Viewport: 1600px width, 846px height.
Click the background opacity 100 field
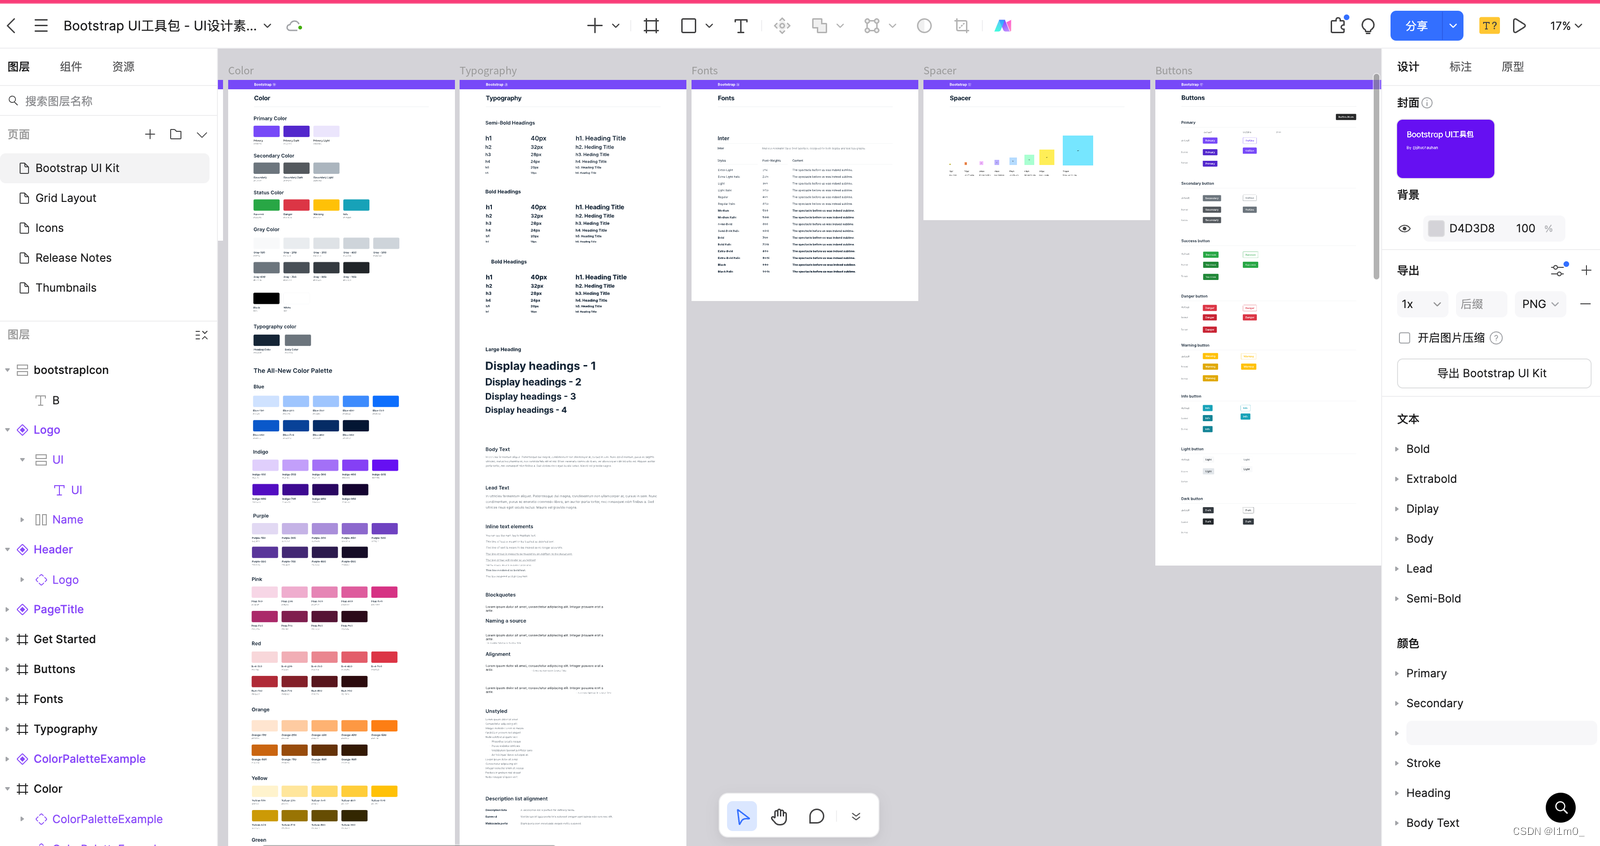(x=1525, y=229)
